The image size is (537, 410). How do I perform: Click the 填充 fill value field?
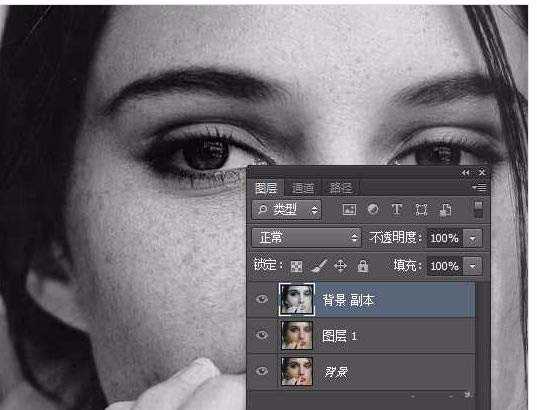445,266
